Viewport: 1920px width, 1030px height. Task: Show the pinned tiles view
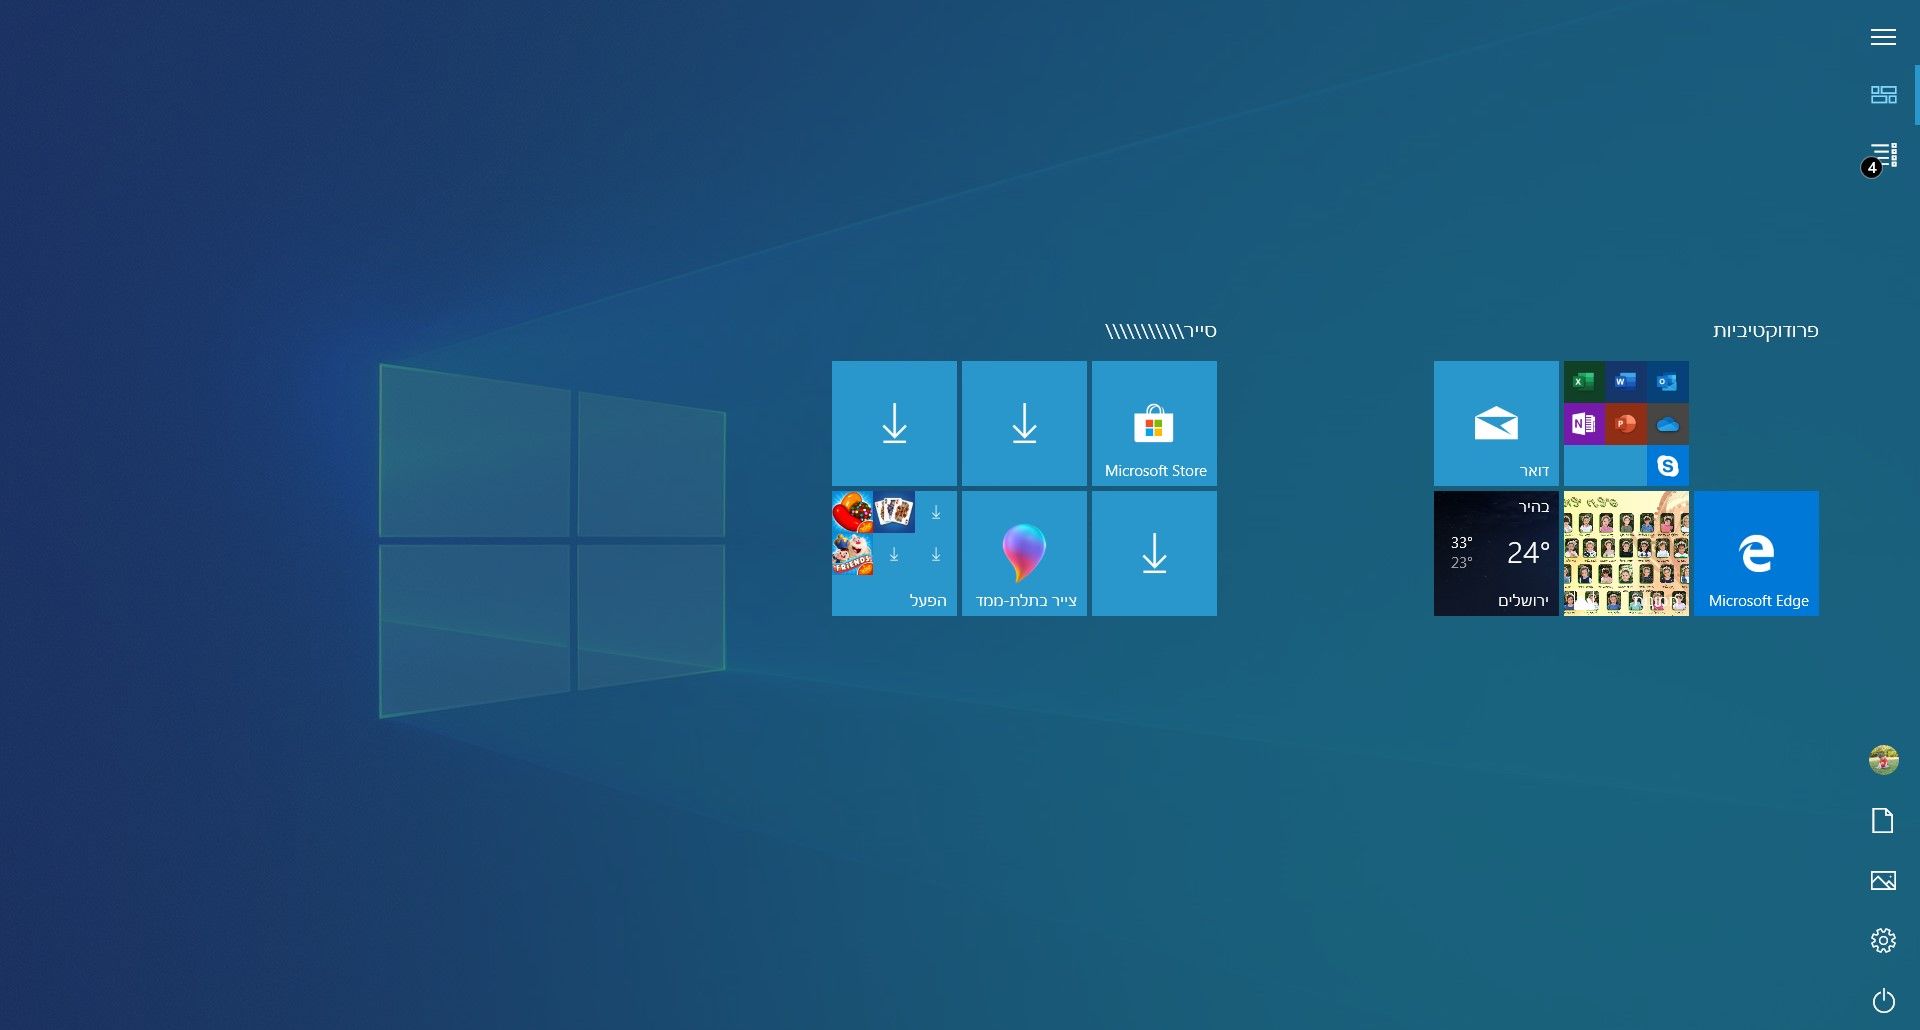(x=1883, y=95)
